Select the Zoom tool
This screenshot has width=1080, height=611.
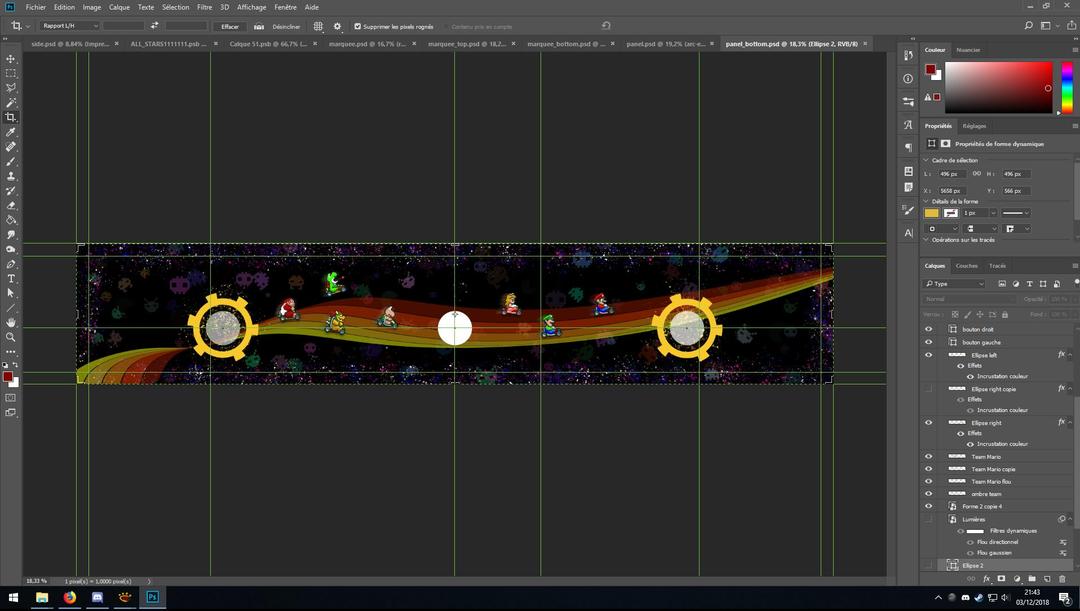[10, 337]
